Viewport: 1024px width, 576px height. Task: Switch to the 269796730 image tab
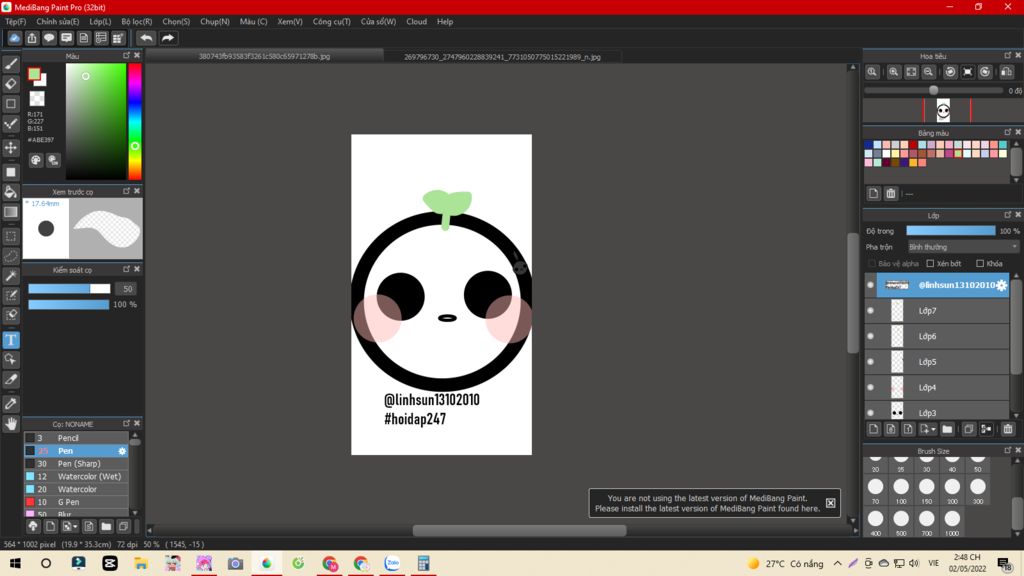pyautogui.click(x=502, y=57)
